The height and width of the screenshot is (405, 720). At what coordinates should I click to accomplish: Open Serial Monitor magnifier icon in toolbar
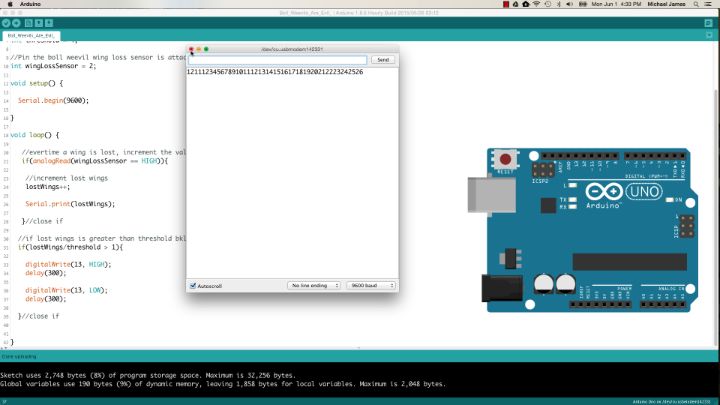point(709,23)
